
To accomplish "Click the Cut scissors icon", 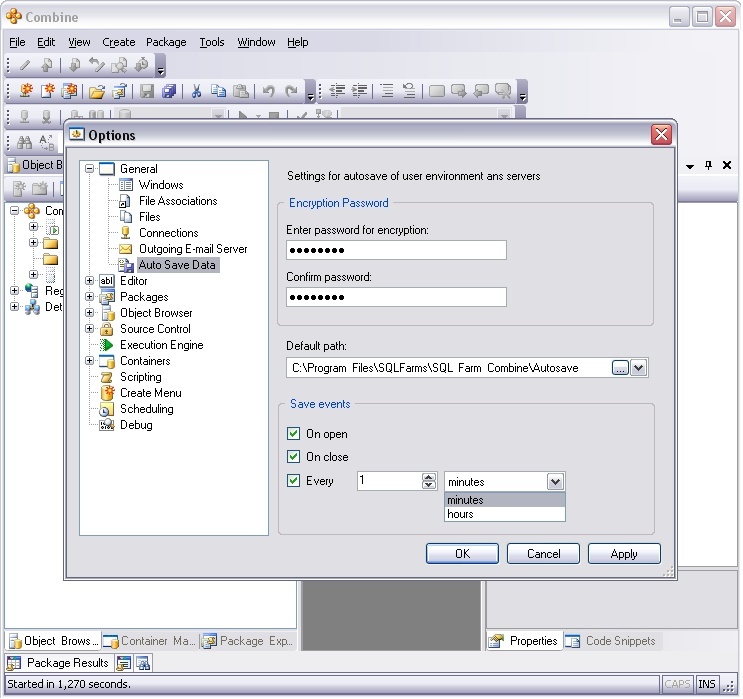I will [x=196, y=91].
